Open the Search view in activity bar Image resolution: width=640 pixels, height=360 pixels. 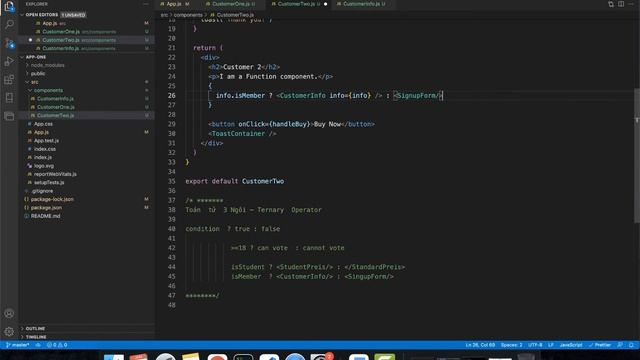click(x=9, y=24)
